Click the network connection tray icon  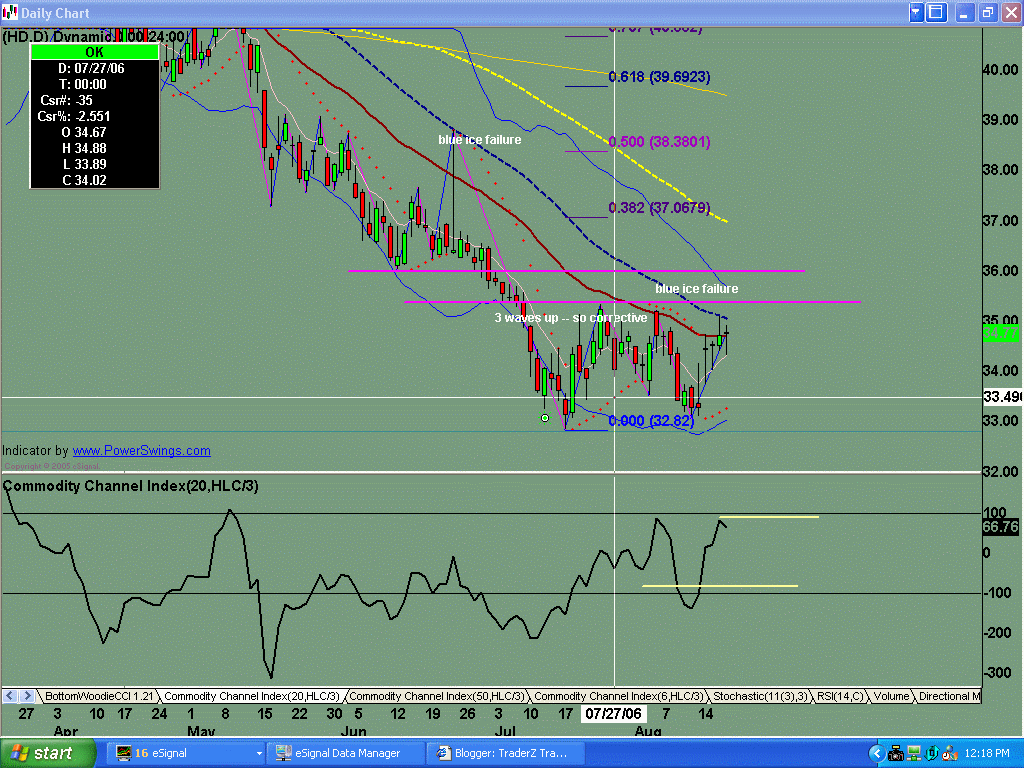pos(914,754)
